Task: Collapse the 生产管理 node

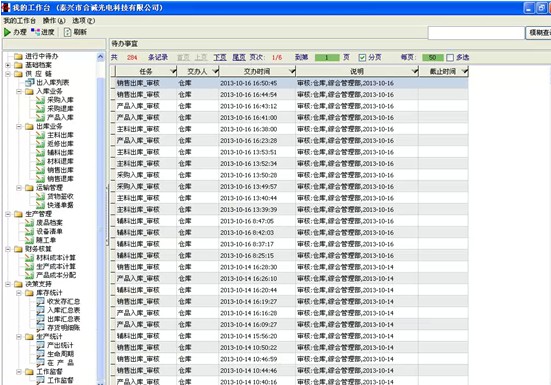Action: click(x=8, y=214)
